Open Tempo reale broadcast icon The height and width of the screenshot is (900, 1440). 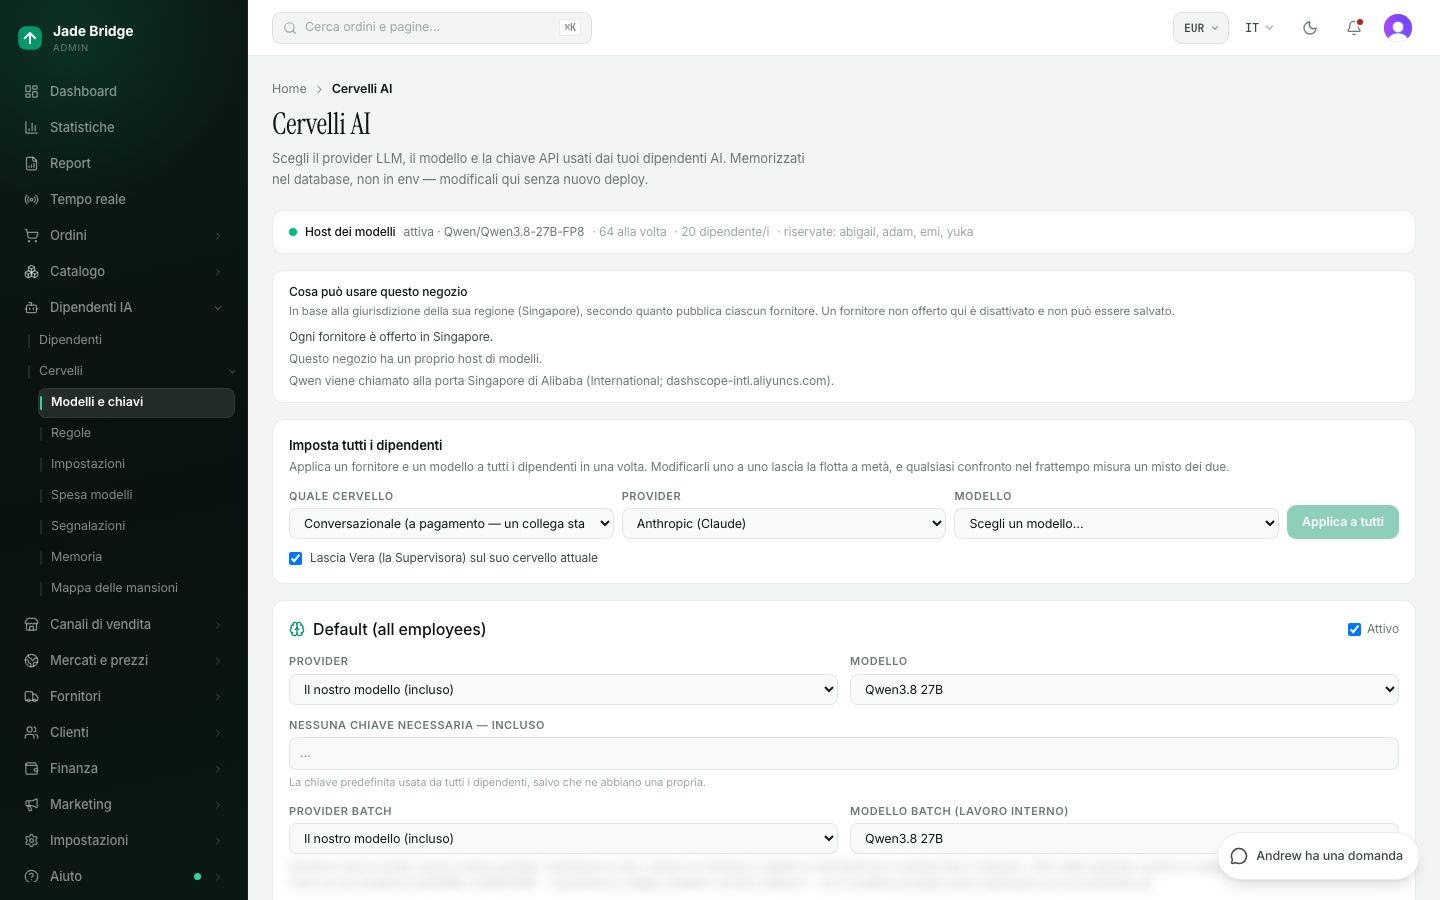click(31, 199)
